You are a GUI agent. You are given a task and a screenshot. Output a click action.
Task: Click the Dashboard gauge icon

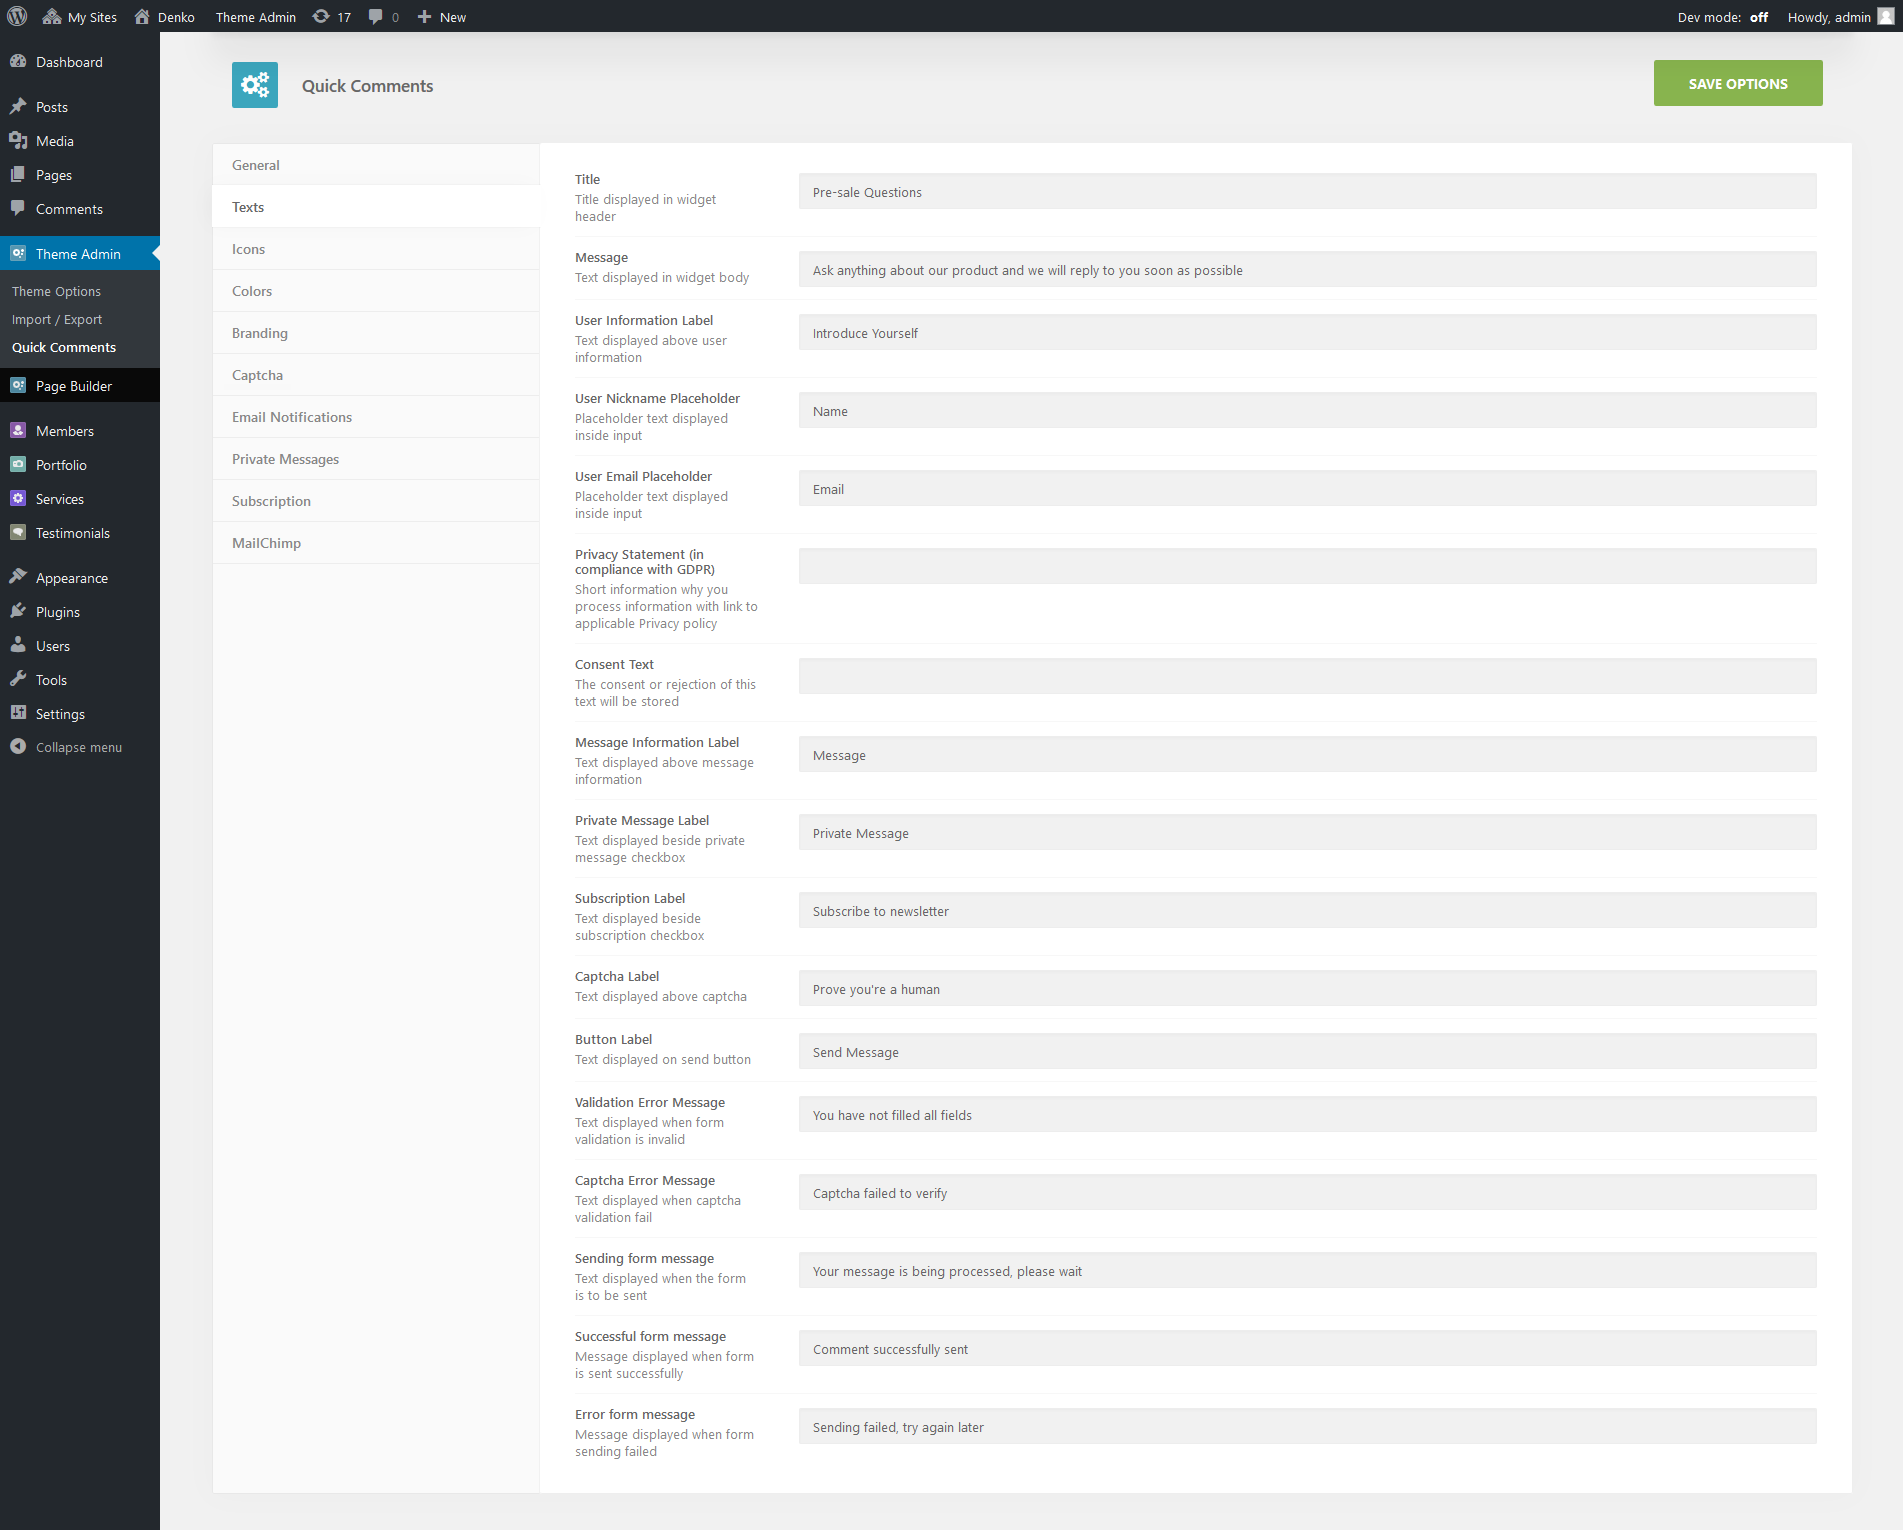pyautogui.click(x=18, y=61)
